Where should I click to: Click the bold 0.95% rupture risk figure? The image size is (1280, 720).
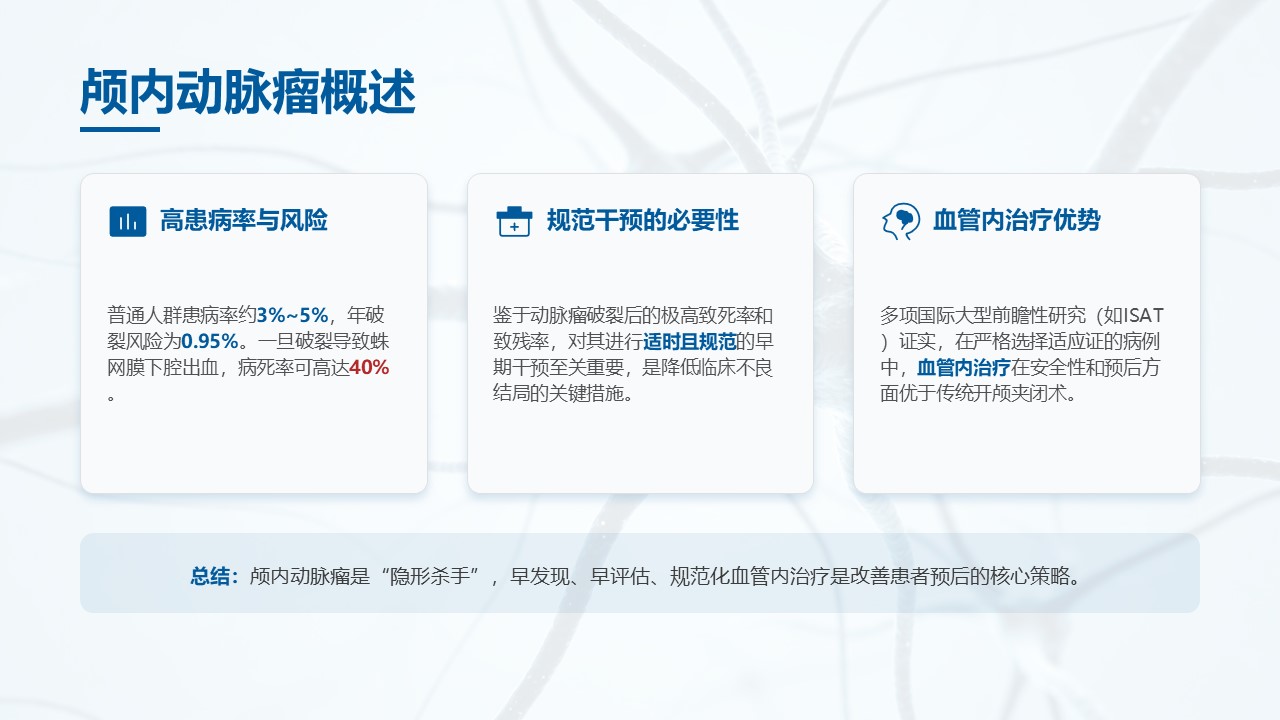209,341
